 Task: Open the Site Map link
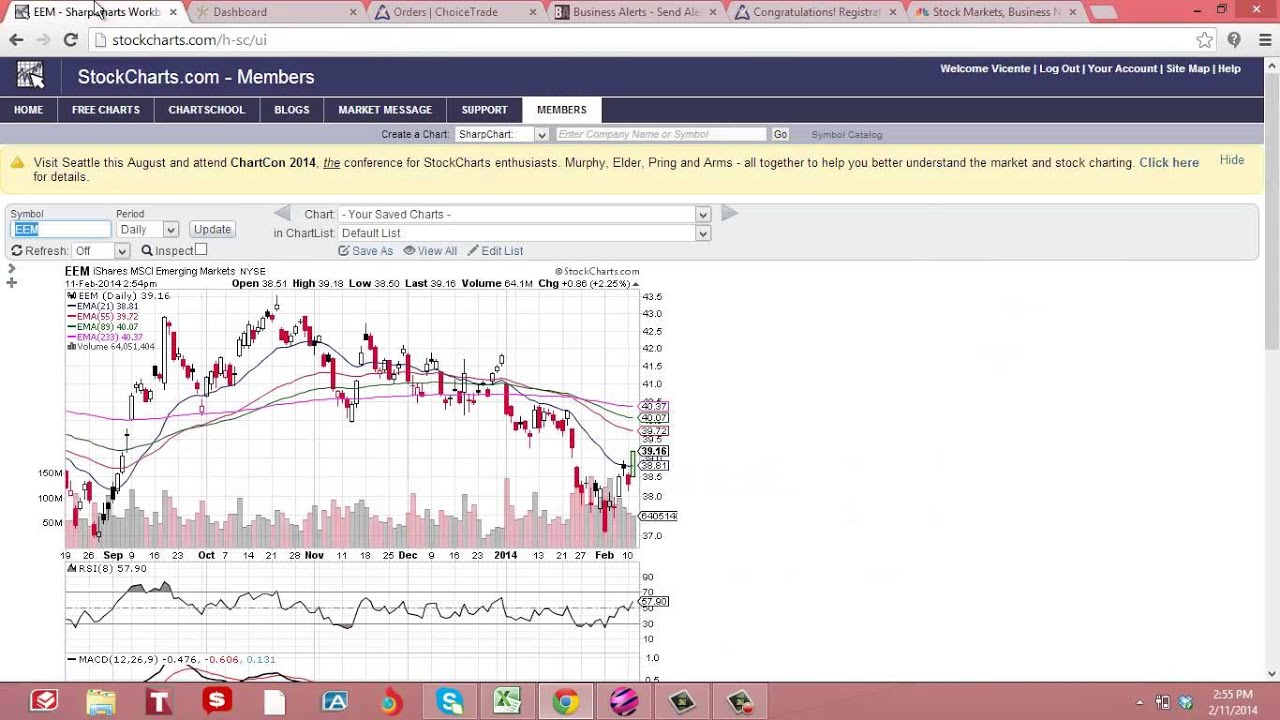(x=1188, y=69)
